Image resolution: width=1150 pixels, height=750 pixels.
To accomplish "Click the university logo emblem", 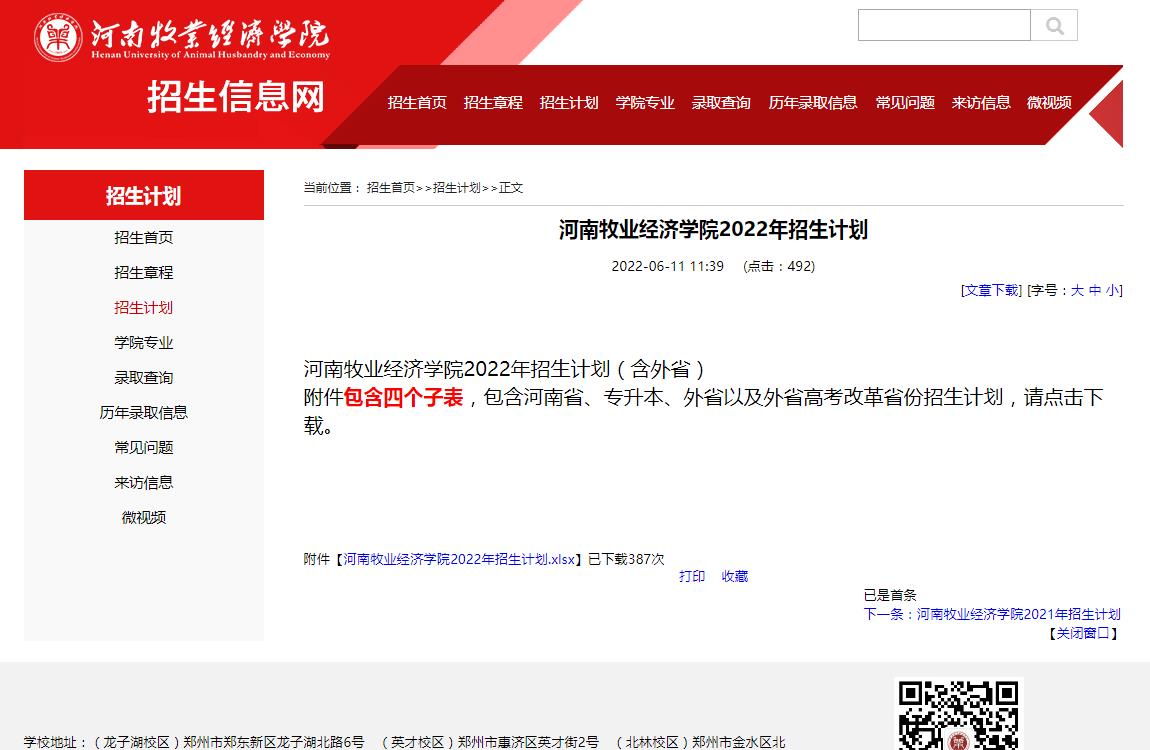I will (59, 38).
